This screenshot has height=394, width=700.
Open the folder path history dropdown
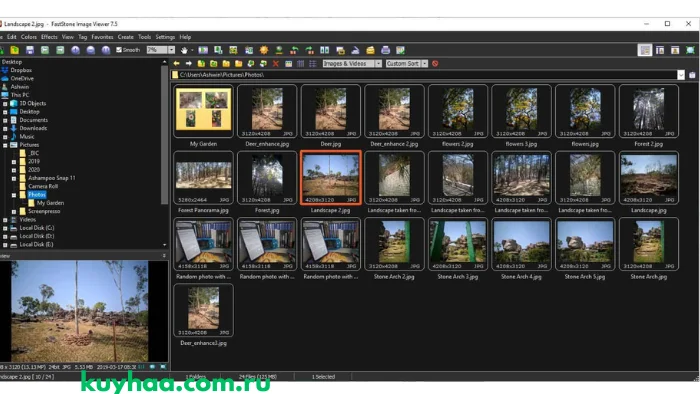pyautogui.click(x=681, y=75)
